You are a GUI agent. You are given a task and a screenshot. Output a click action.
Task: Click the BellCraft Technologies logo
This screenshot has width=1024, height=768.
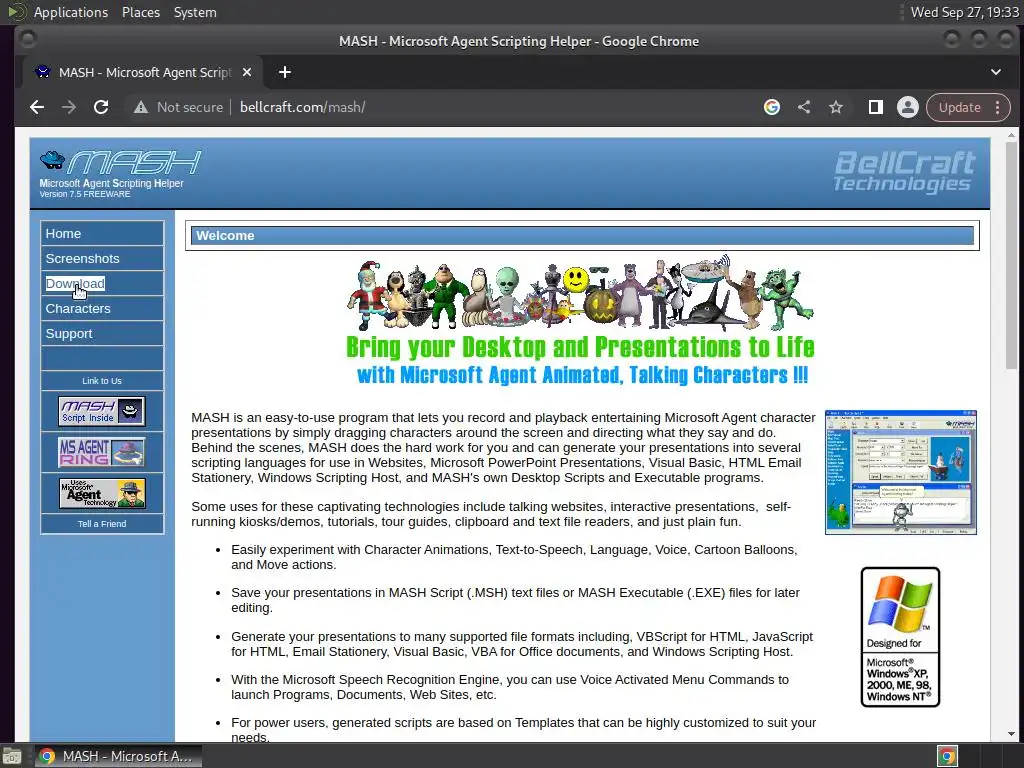tap(904, 171)
